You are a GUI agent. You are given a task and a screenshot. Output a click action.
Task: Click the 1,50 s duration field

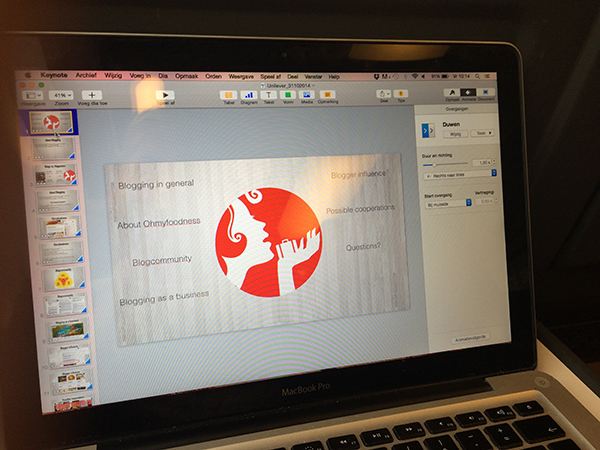pyautogui.click(x=482, y=163)
